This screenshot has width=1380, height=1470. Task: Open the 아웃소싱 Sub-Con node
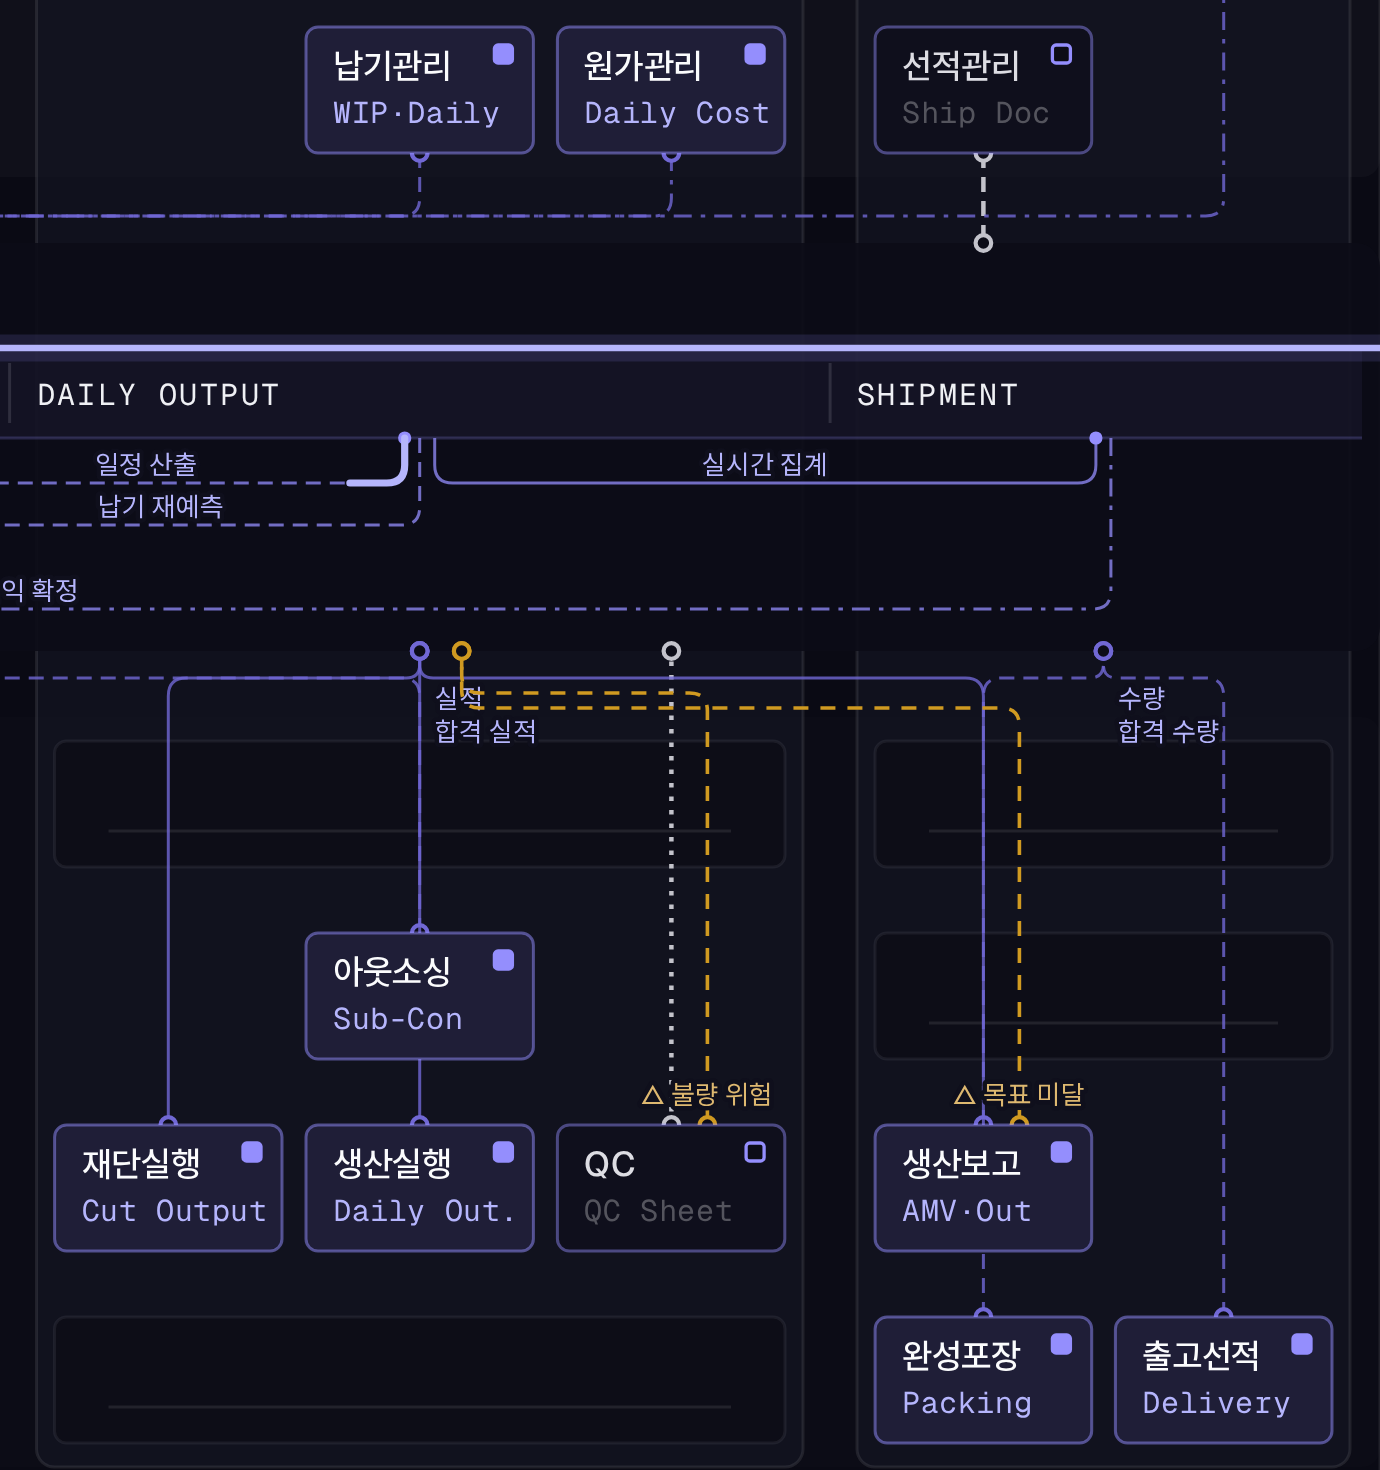[419, 996]
